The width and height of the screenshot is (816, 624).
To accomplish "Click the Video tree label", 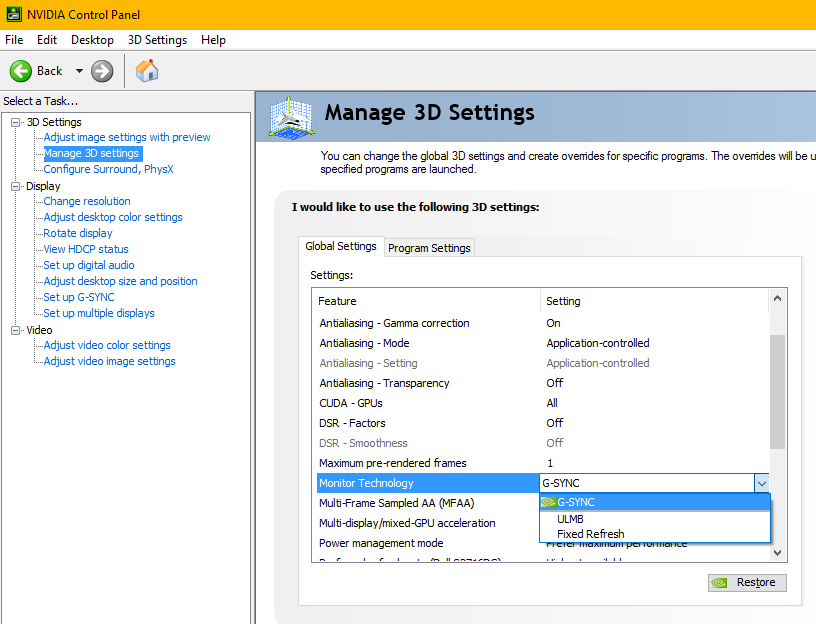I will pyautogui.click(x=39, y=330).
